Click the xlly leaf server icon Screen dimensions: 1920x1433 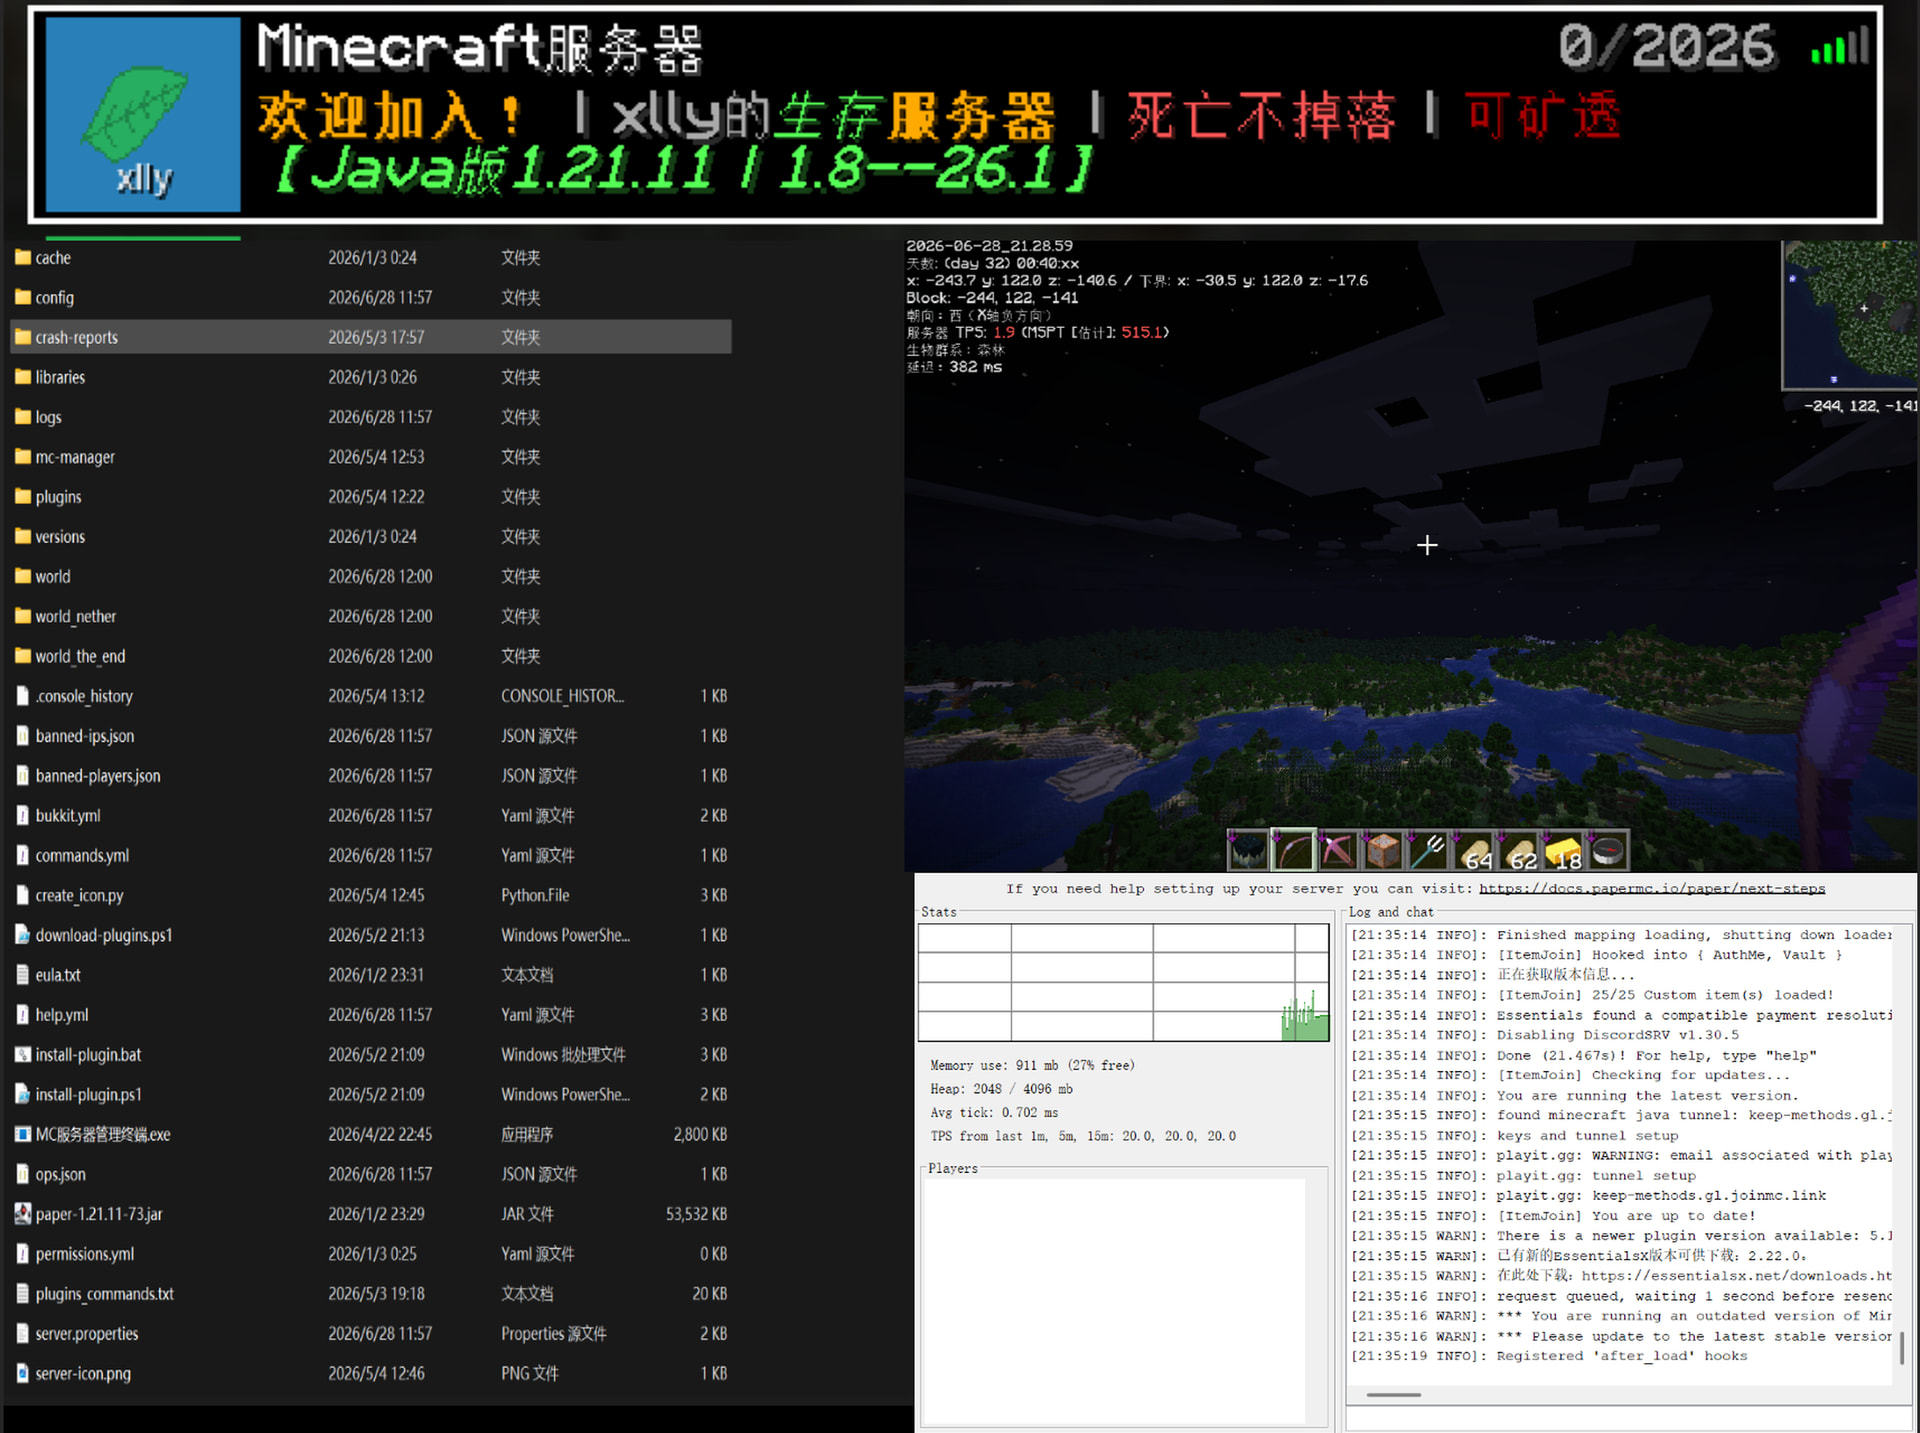coord(143,114)
